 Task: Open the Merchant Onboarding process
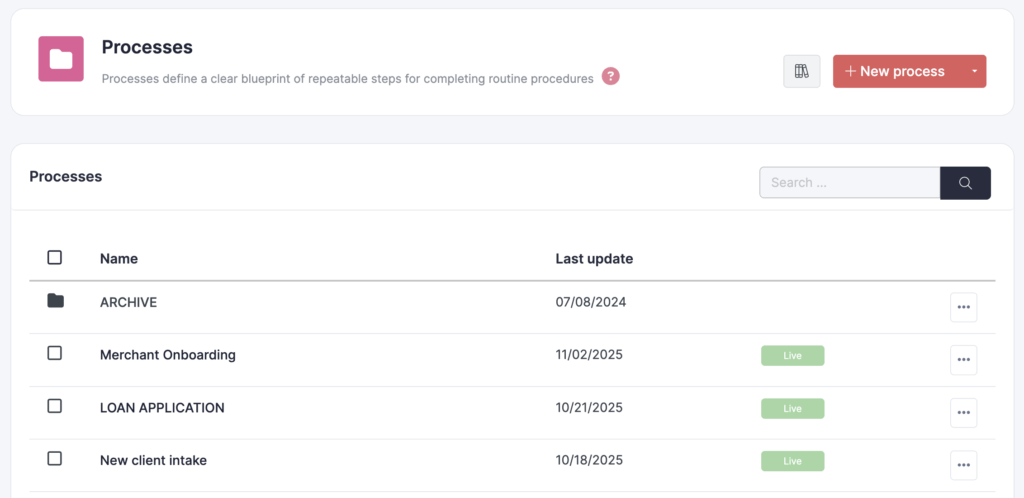pos(167,355)
